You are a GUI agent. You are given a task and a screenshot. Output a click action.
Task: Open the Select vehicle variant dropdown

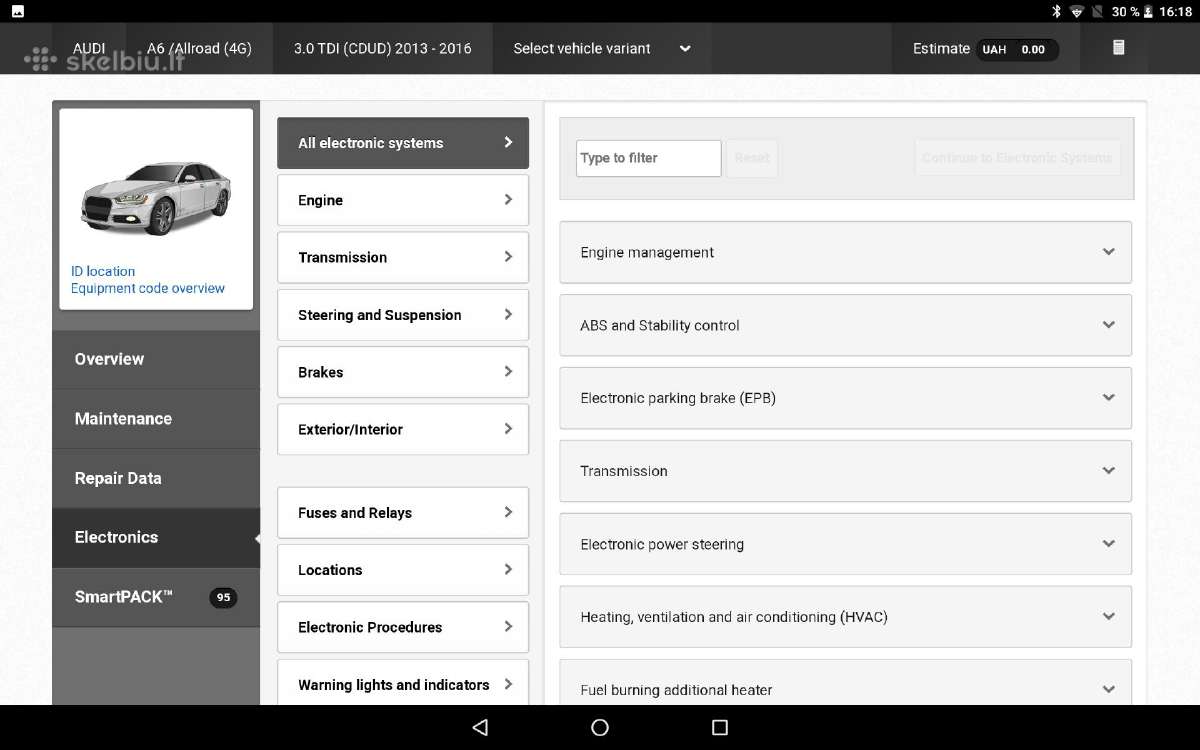[601, 48]
